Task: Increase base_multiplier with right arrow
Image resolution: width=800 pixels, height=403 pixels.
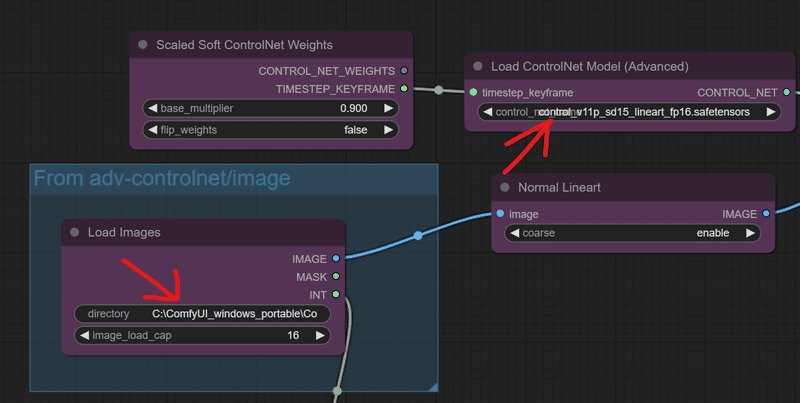Action: click(388, 108)
